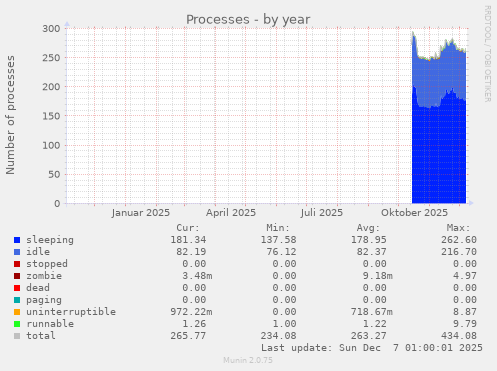Click the 250 y-axis tick label
The width and height of the screenshot is (497, 371).
(x=51, y=58)
